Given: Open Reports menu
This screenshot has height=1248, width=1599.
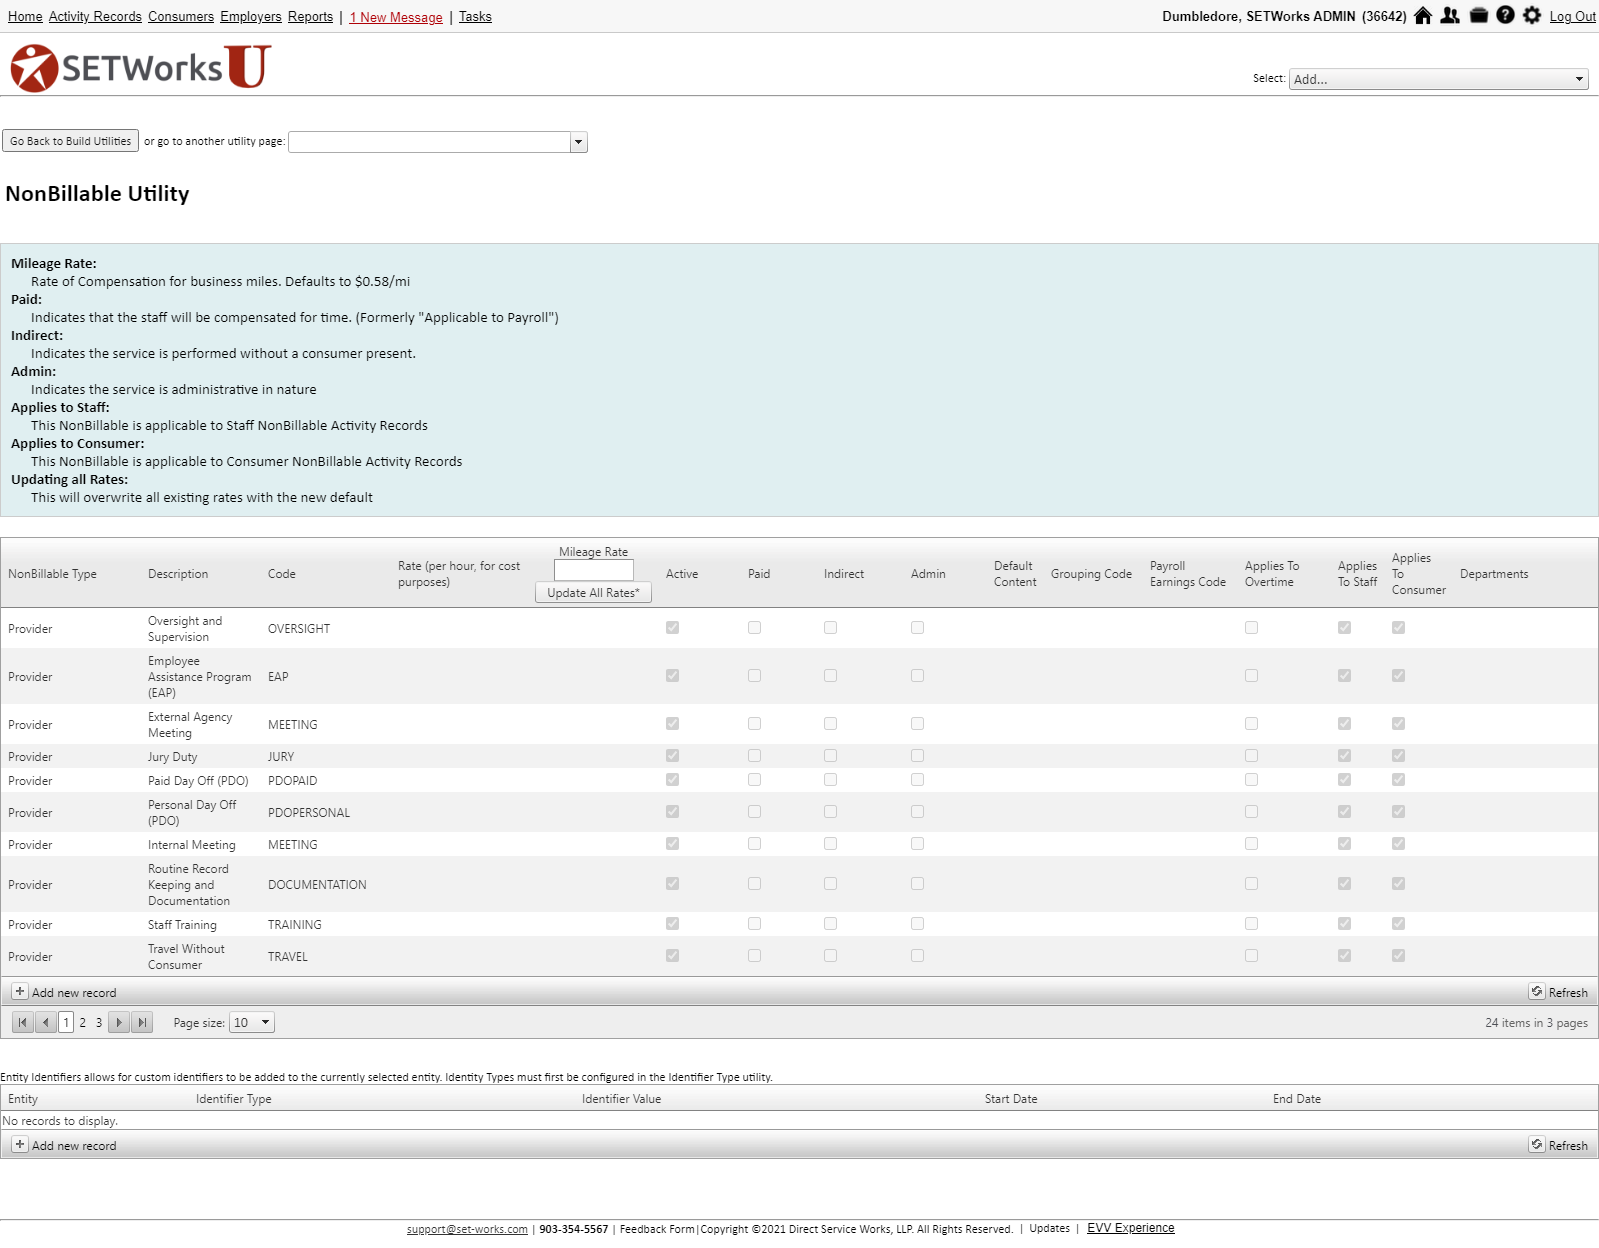Looking at the screenshot, I should [310, 17].
